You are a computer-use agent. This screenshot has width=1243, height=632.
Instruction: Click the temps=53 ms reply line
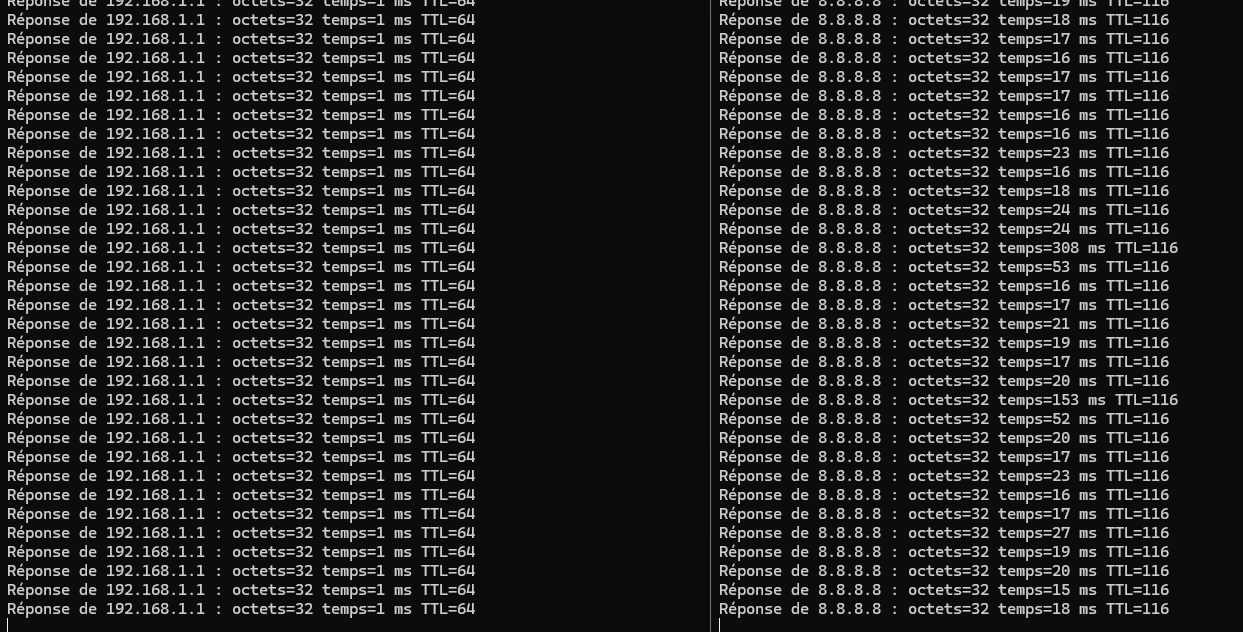pos(944,267)
